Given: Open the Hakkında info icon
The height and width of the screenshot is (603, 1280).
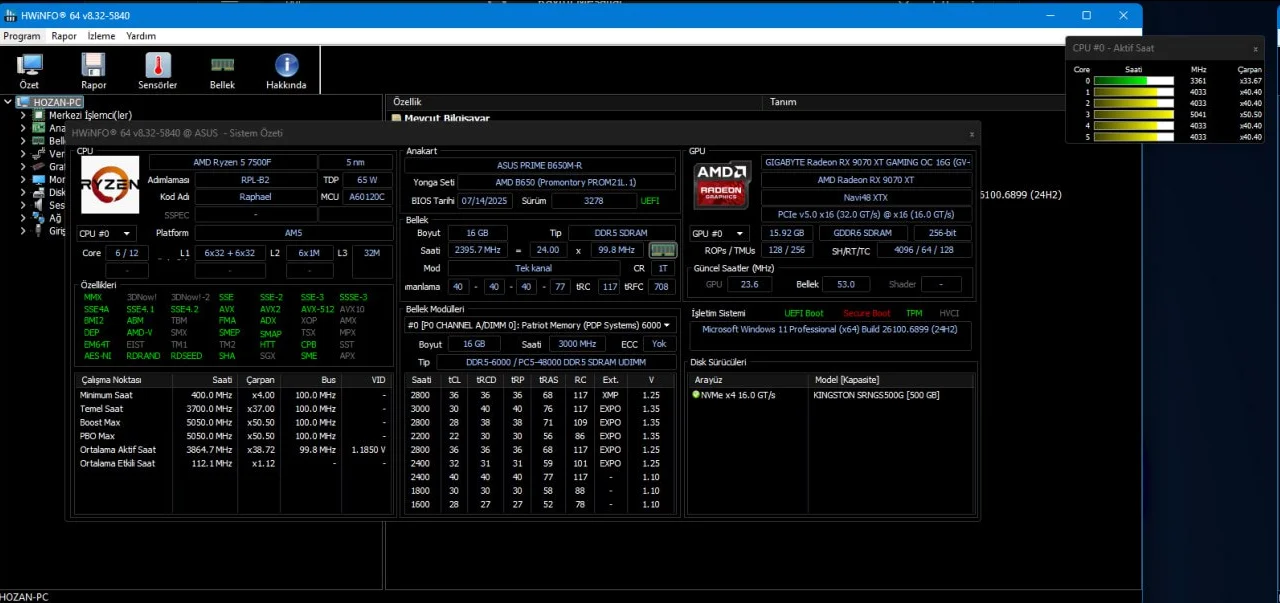Looking at the screenshot, I should point(286,70).
